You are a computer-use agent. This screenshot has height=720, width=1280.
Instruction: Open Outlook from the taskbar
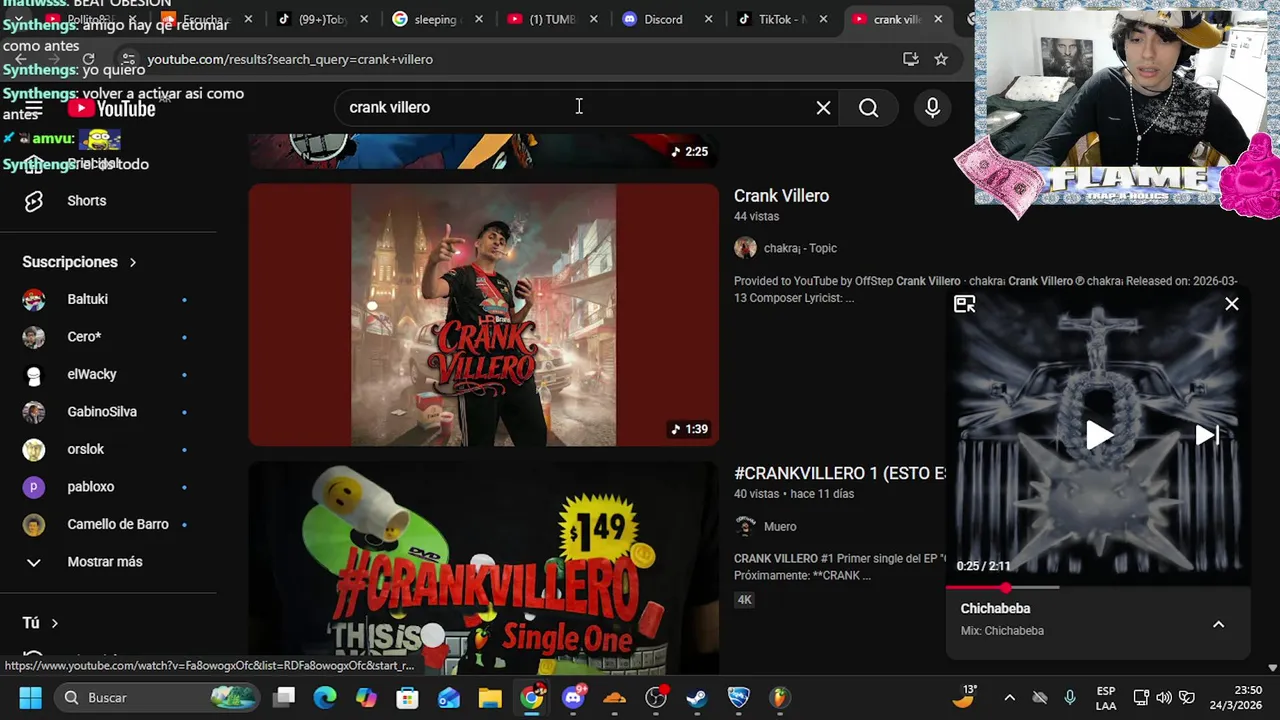pyautogui.click(x=448, y=697)
